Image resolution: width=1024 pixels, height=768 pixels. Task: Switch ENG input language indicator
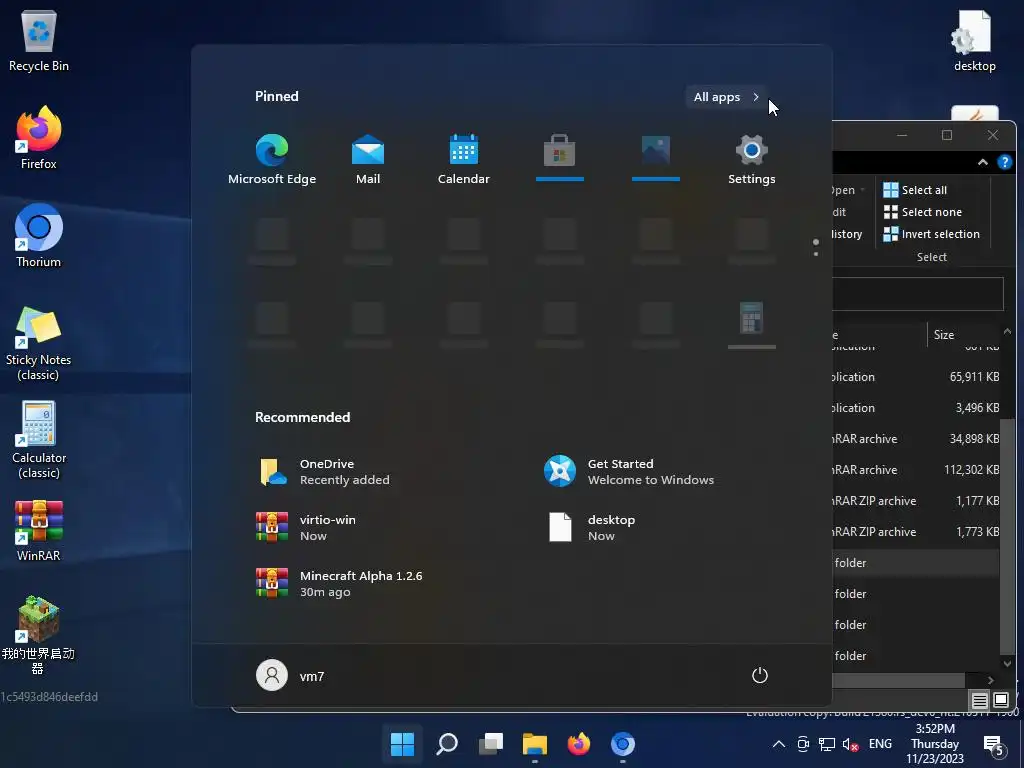(880, 744)
